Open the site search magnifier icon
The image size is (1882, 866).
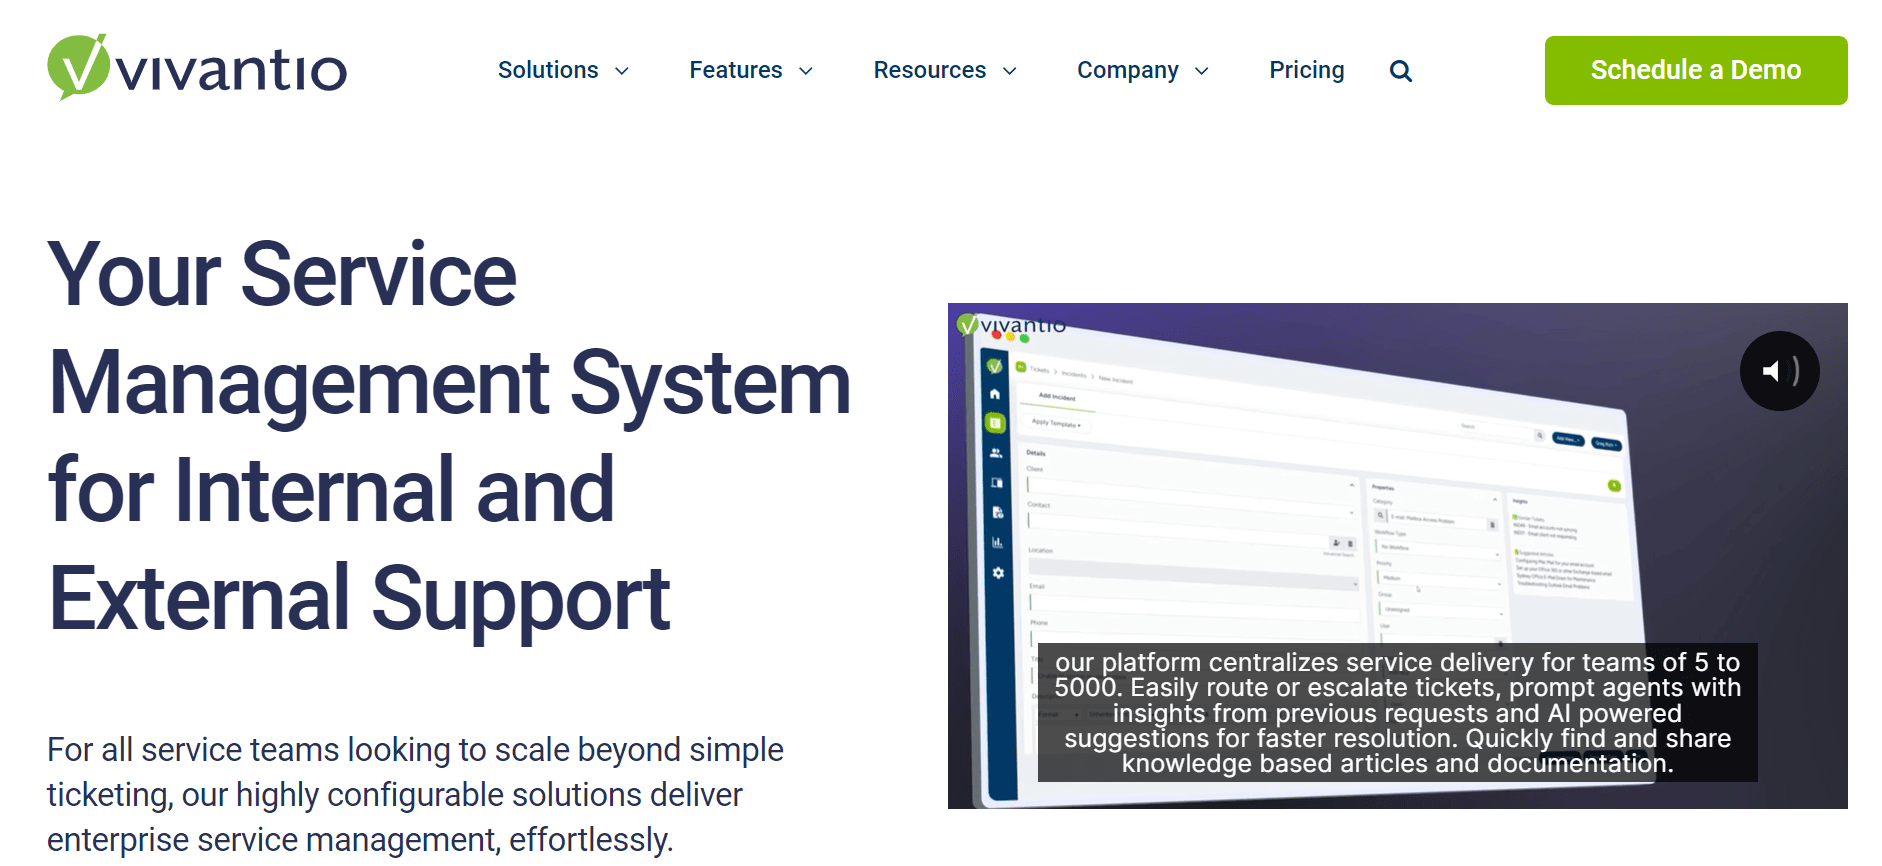coord(1401,71)
